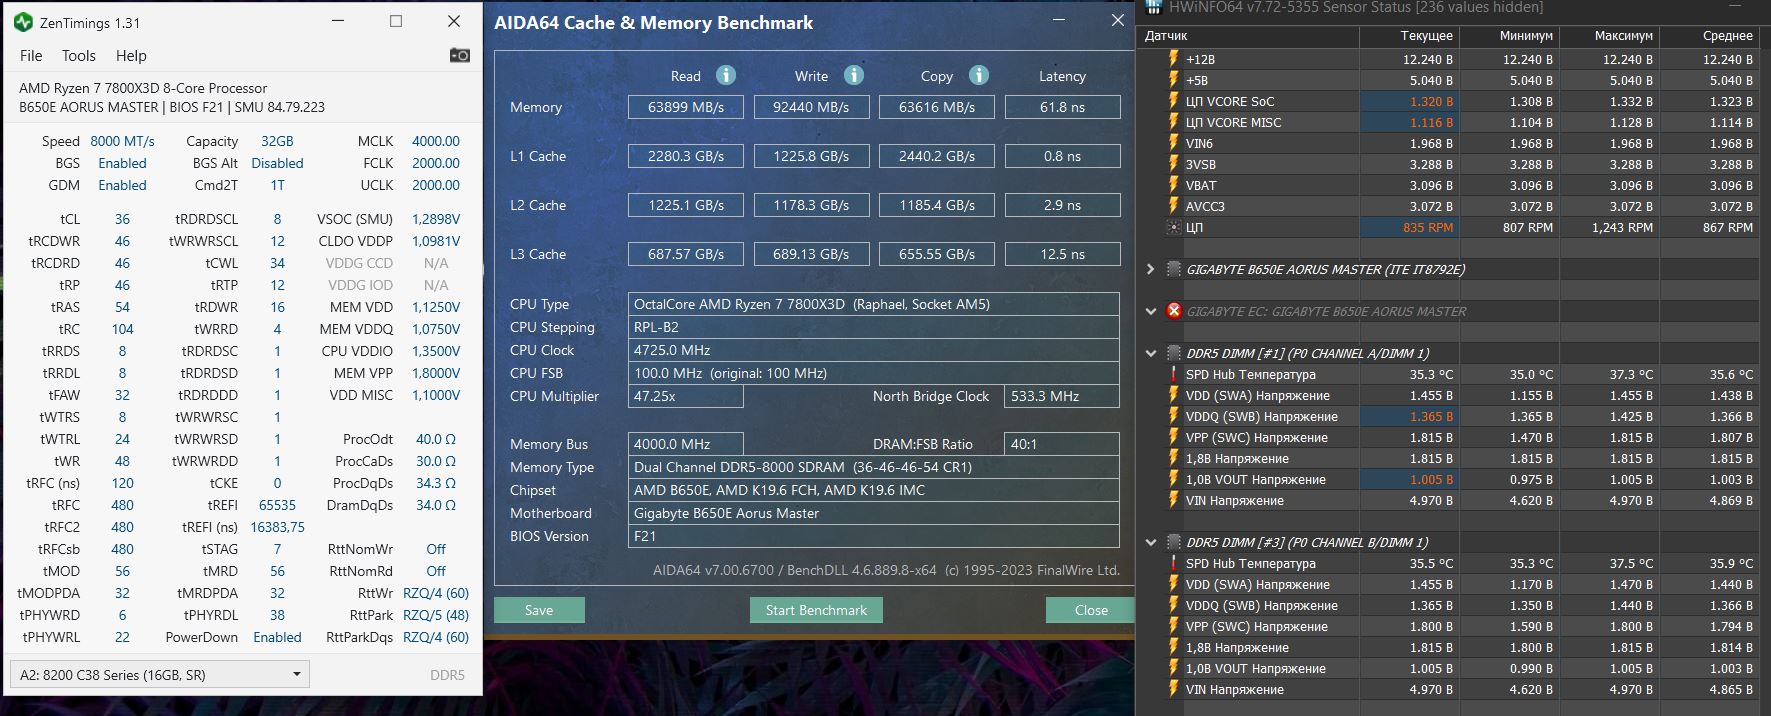Click the GDM Enabled value in ZenTimings
This screenshot has width=1771, height=716.
[122, 185]
